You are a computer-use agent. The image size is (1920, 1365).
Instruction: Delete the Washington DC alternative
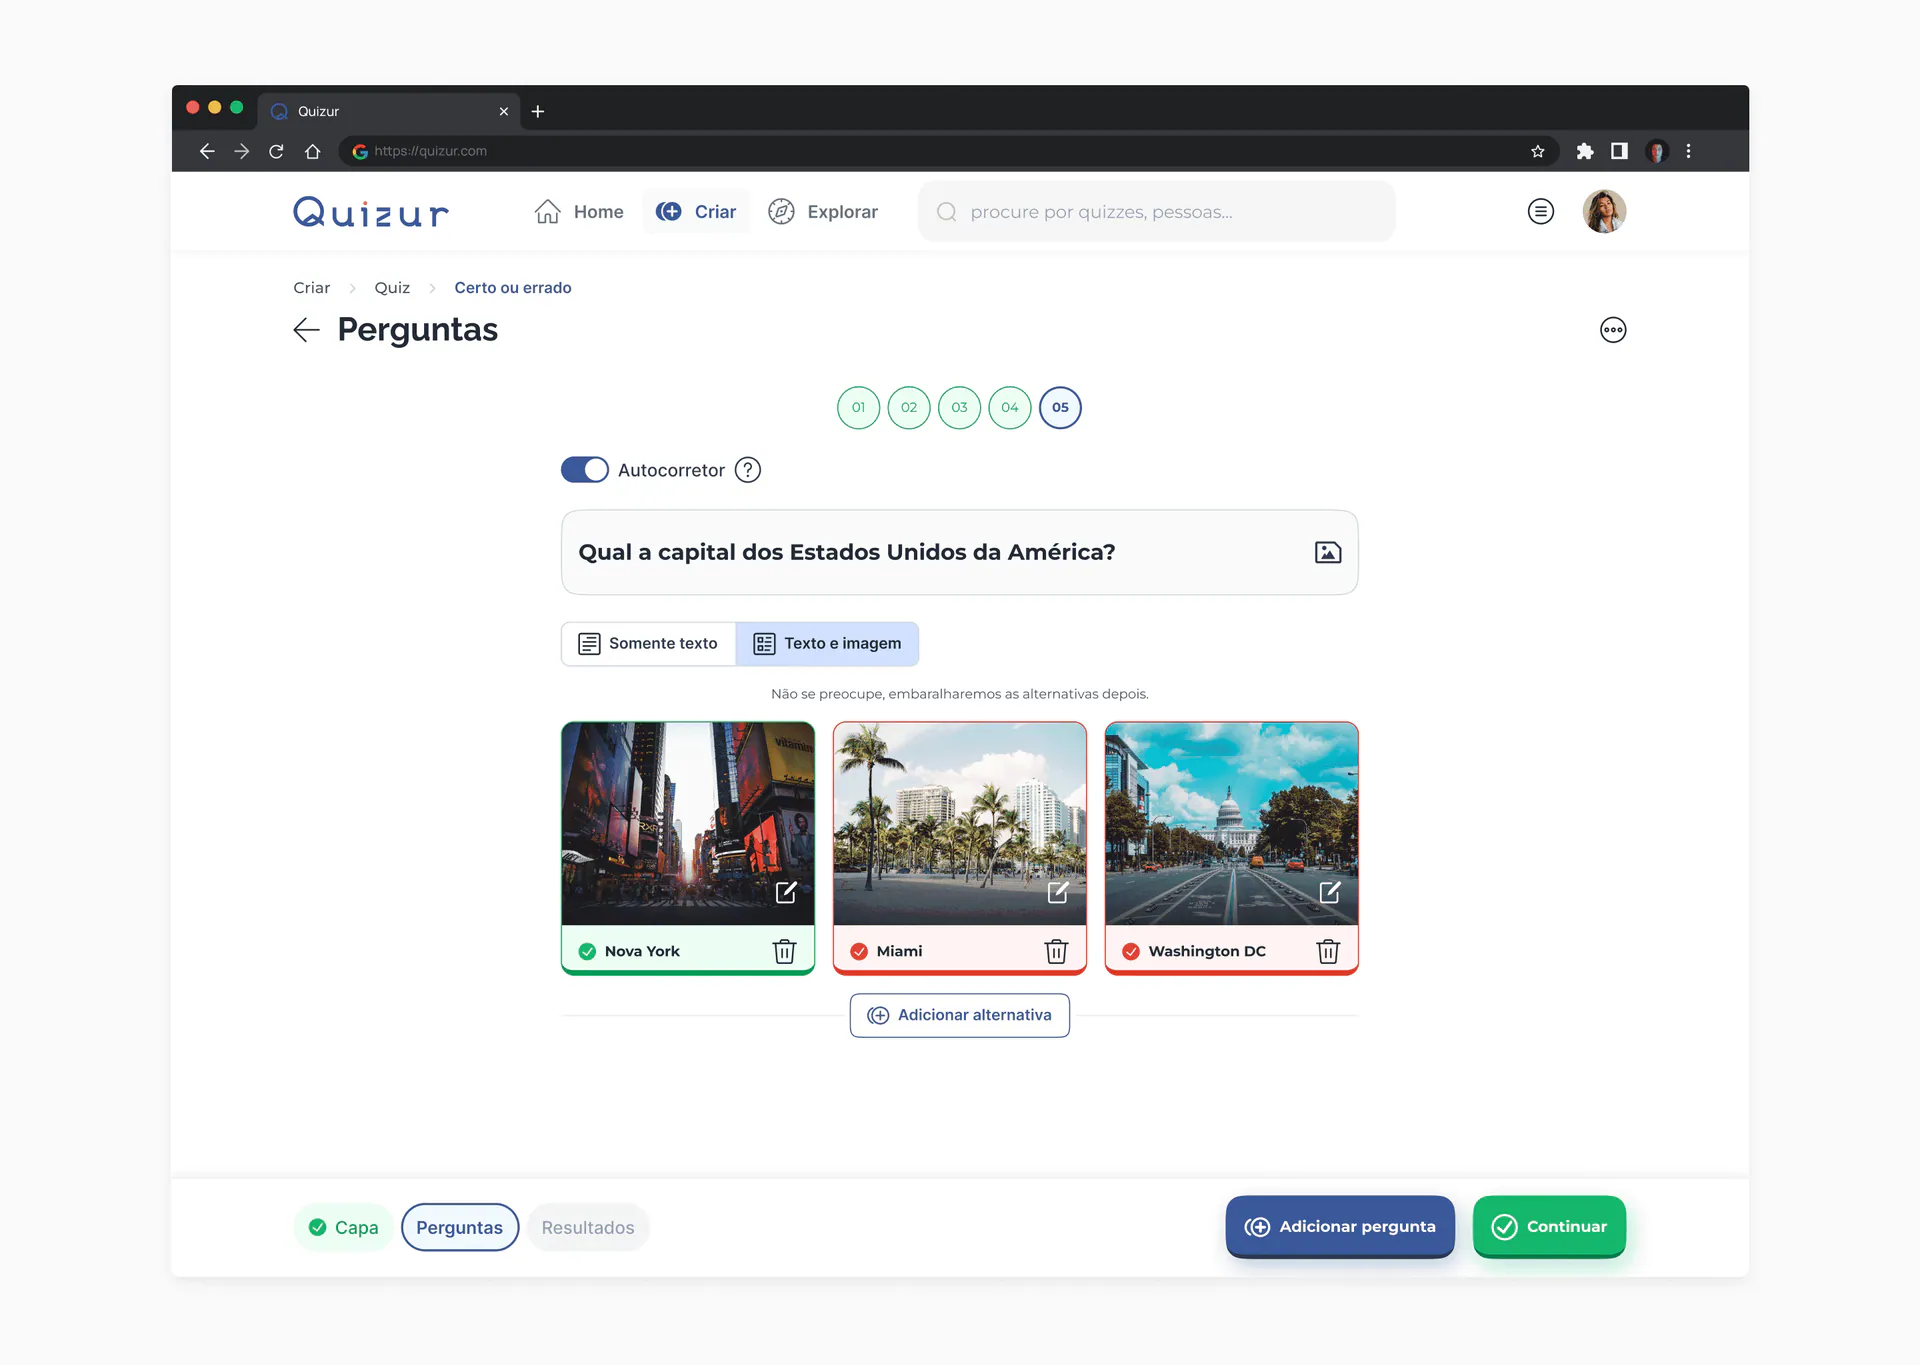point(1328,951)
